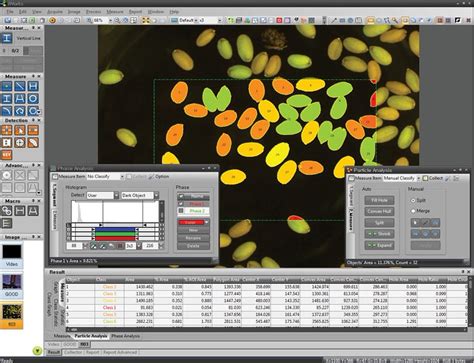The height and width of the screenshot is (363, 474).
Task: Open the Manual Classify dropdown
Action: (419, 178)
